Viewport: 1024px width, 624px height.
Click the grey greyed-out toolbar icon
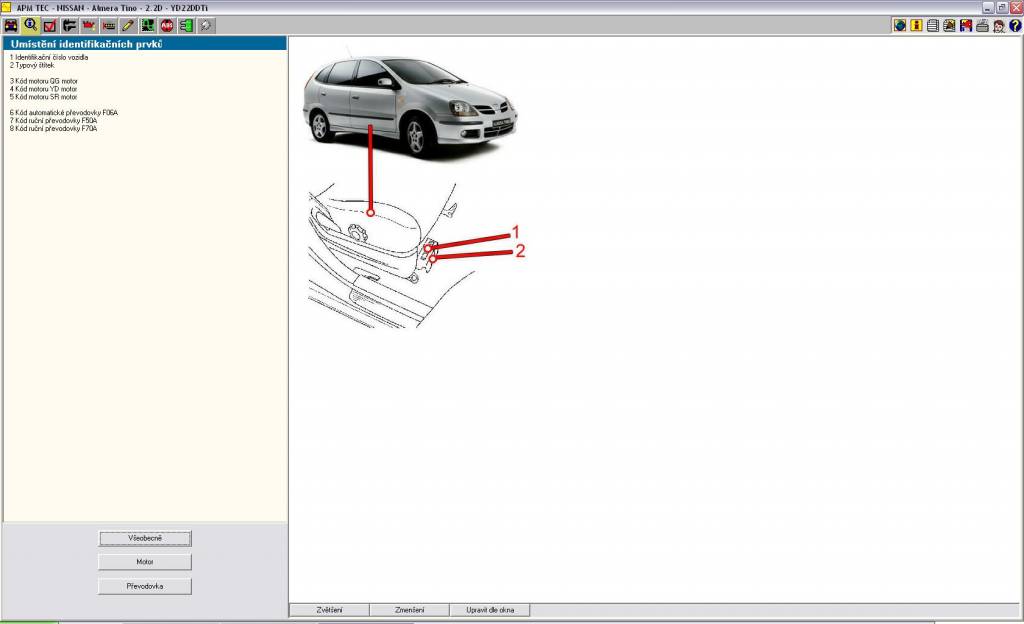coord(206,26)
